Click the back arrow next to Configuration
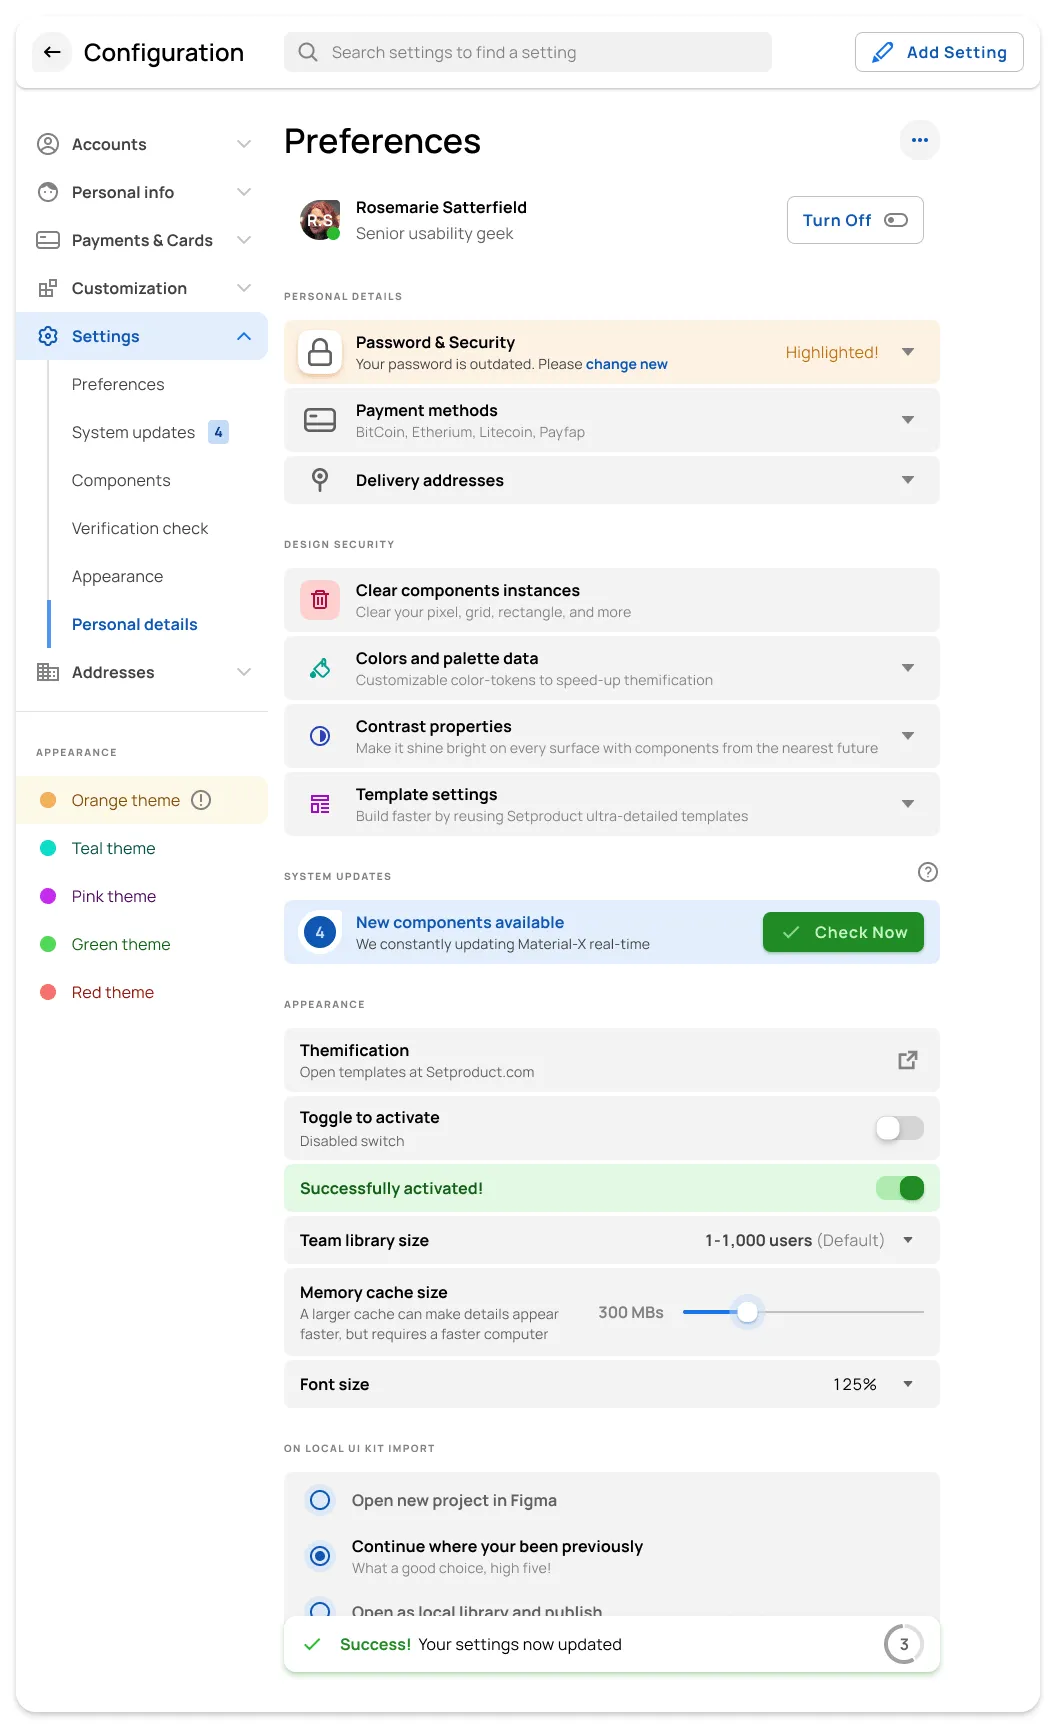Image resolution: width=1056 pixels, height=1728 pixels. click(52, 52)
